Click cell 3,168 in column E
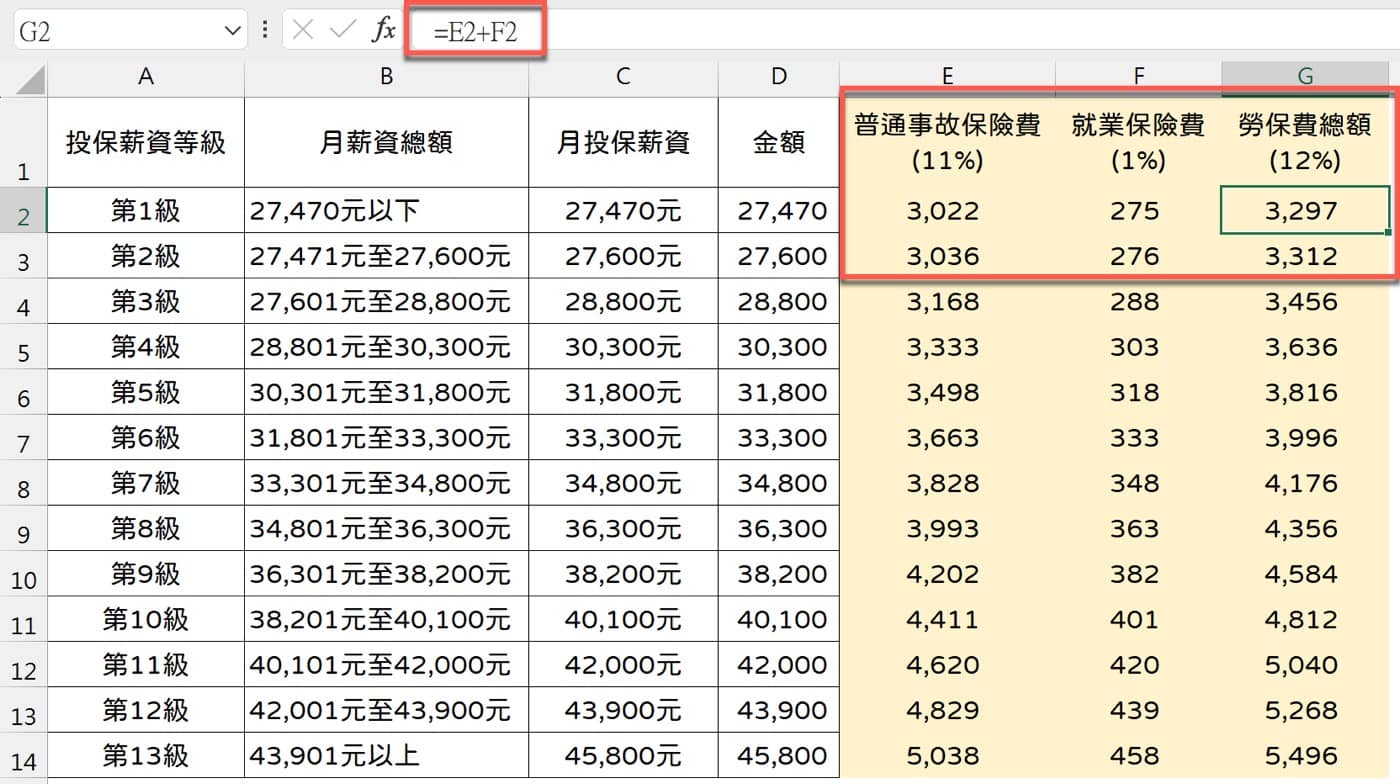1400x784 pixels. [x=947, y=301]
